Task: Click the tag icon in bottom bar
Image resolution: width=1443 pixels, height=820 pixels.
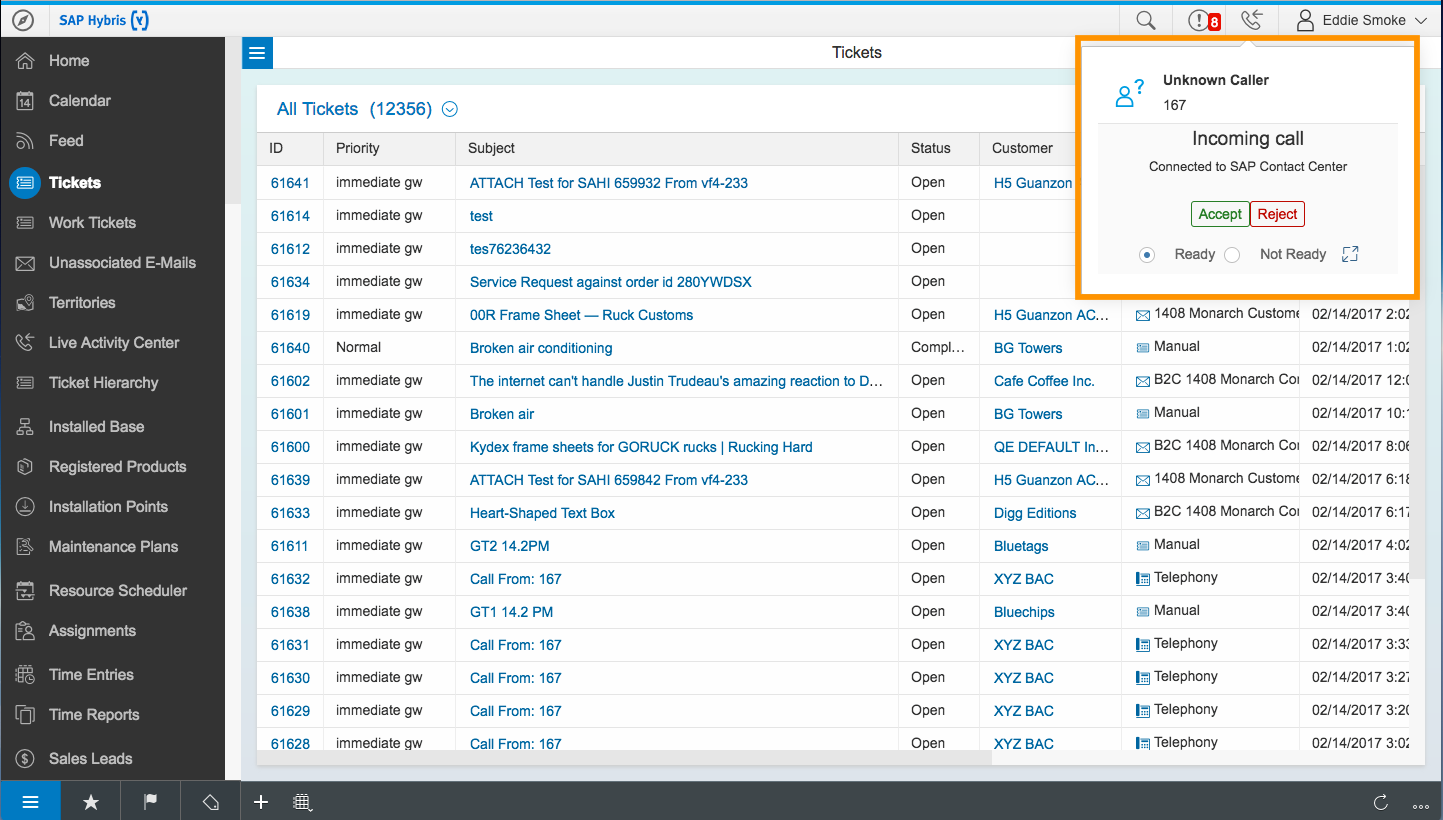Action: pyautogui.click(x=211, y=801)
